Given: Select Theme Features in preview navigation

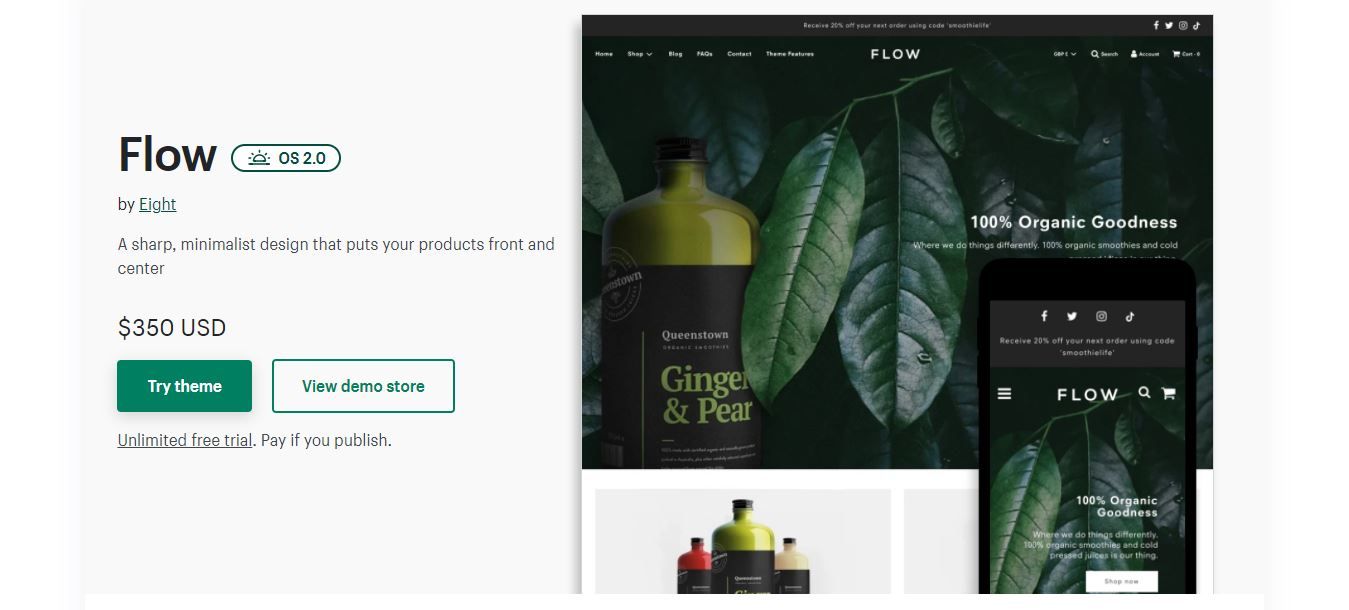Looking at the screenshot, I should click(x=790, y=54).
